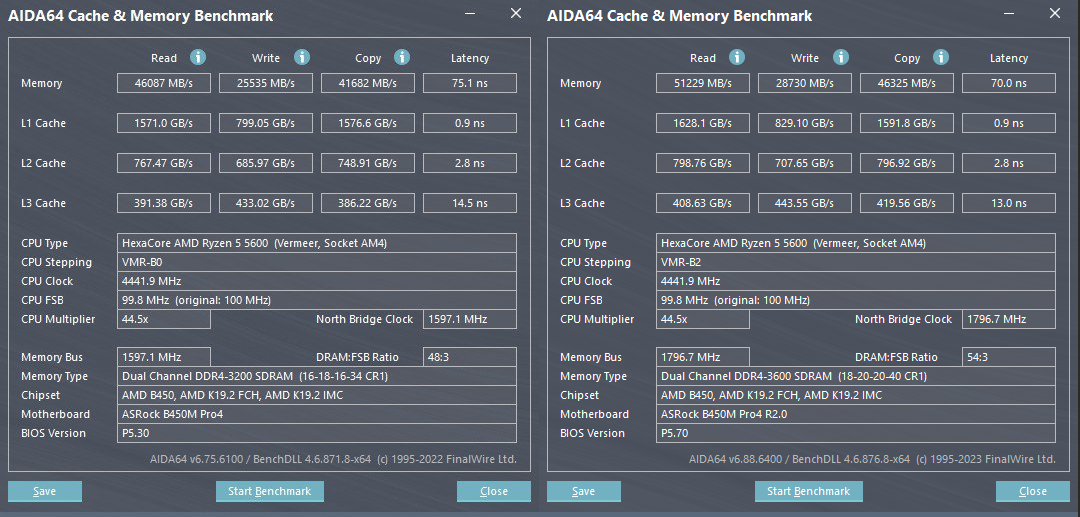The width and height of the screenshot is (1080, 517).
Task: Click the Memory Type field showing DDR4-3600 SDRAM
Action: pyautogui.click(x=856, y=376)
